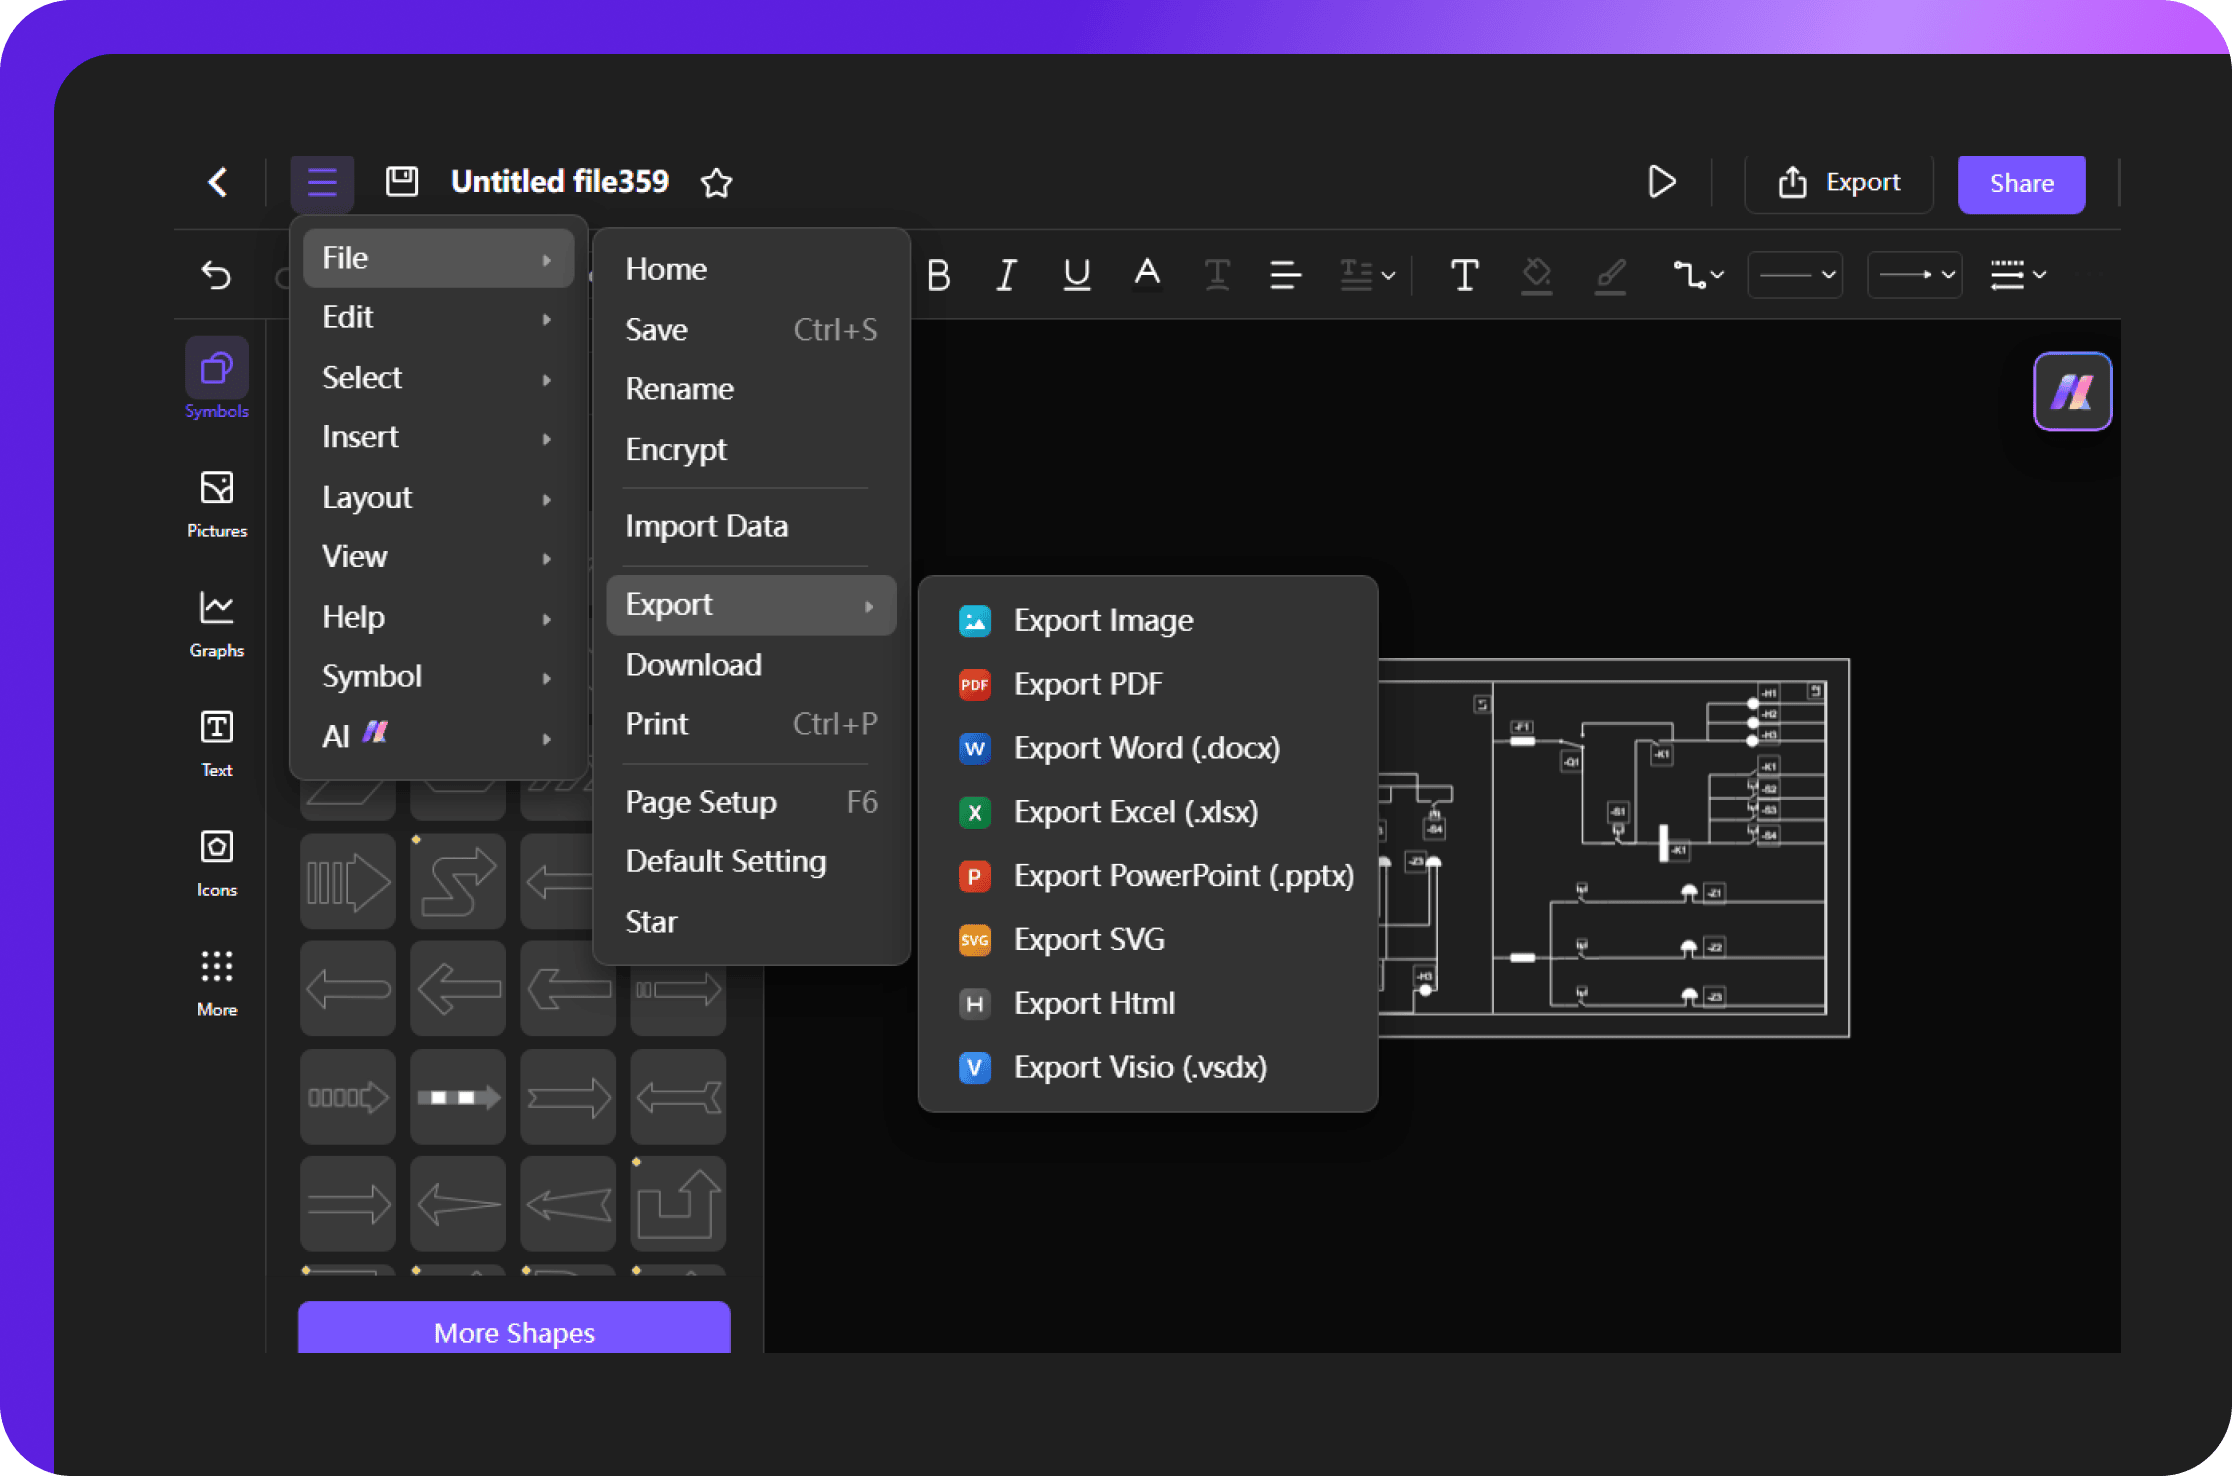Click the Play/Preview button
This screenshot has height=1476, width=2232.
(1660, 181)
